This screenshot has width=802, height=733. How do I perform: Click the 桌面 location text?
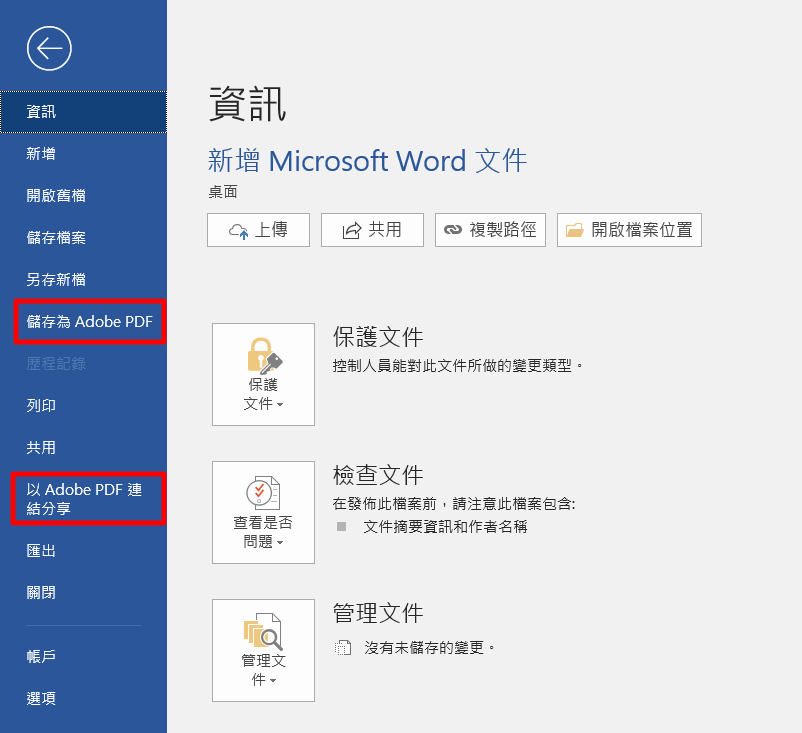(223, 192)
